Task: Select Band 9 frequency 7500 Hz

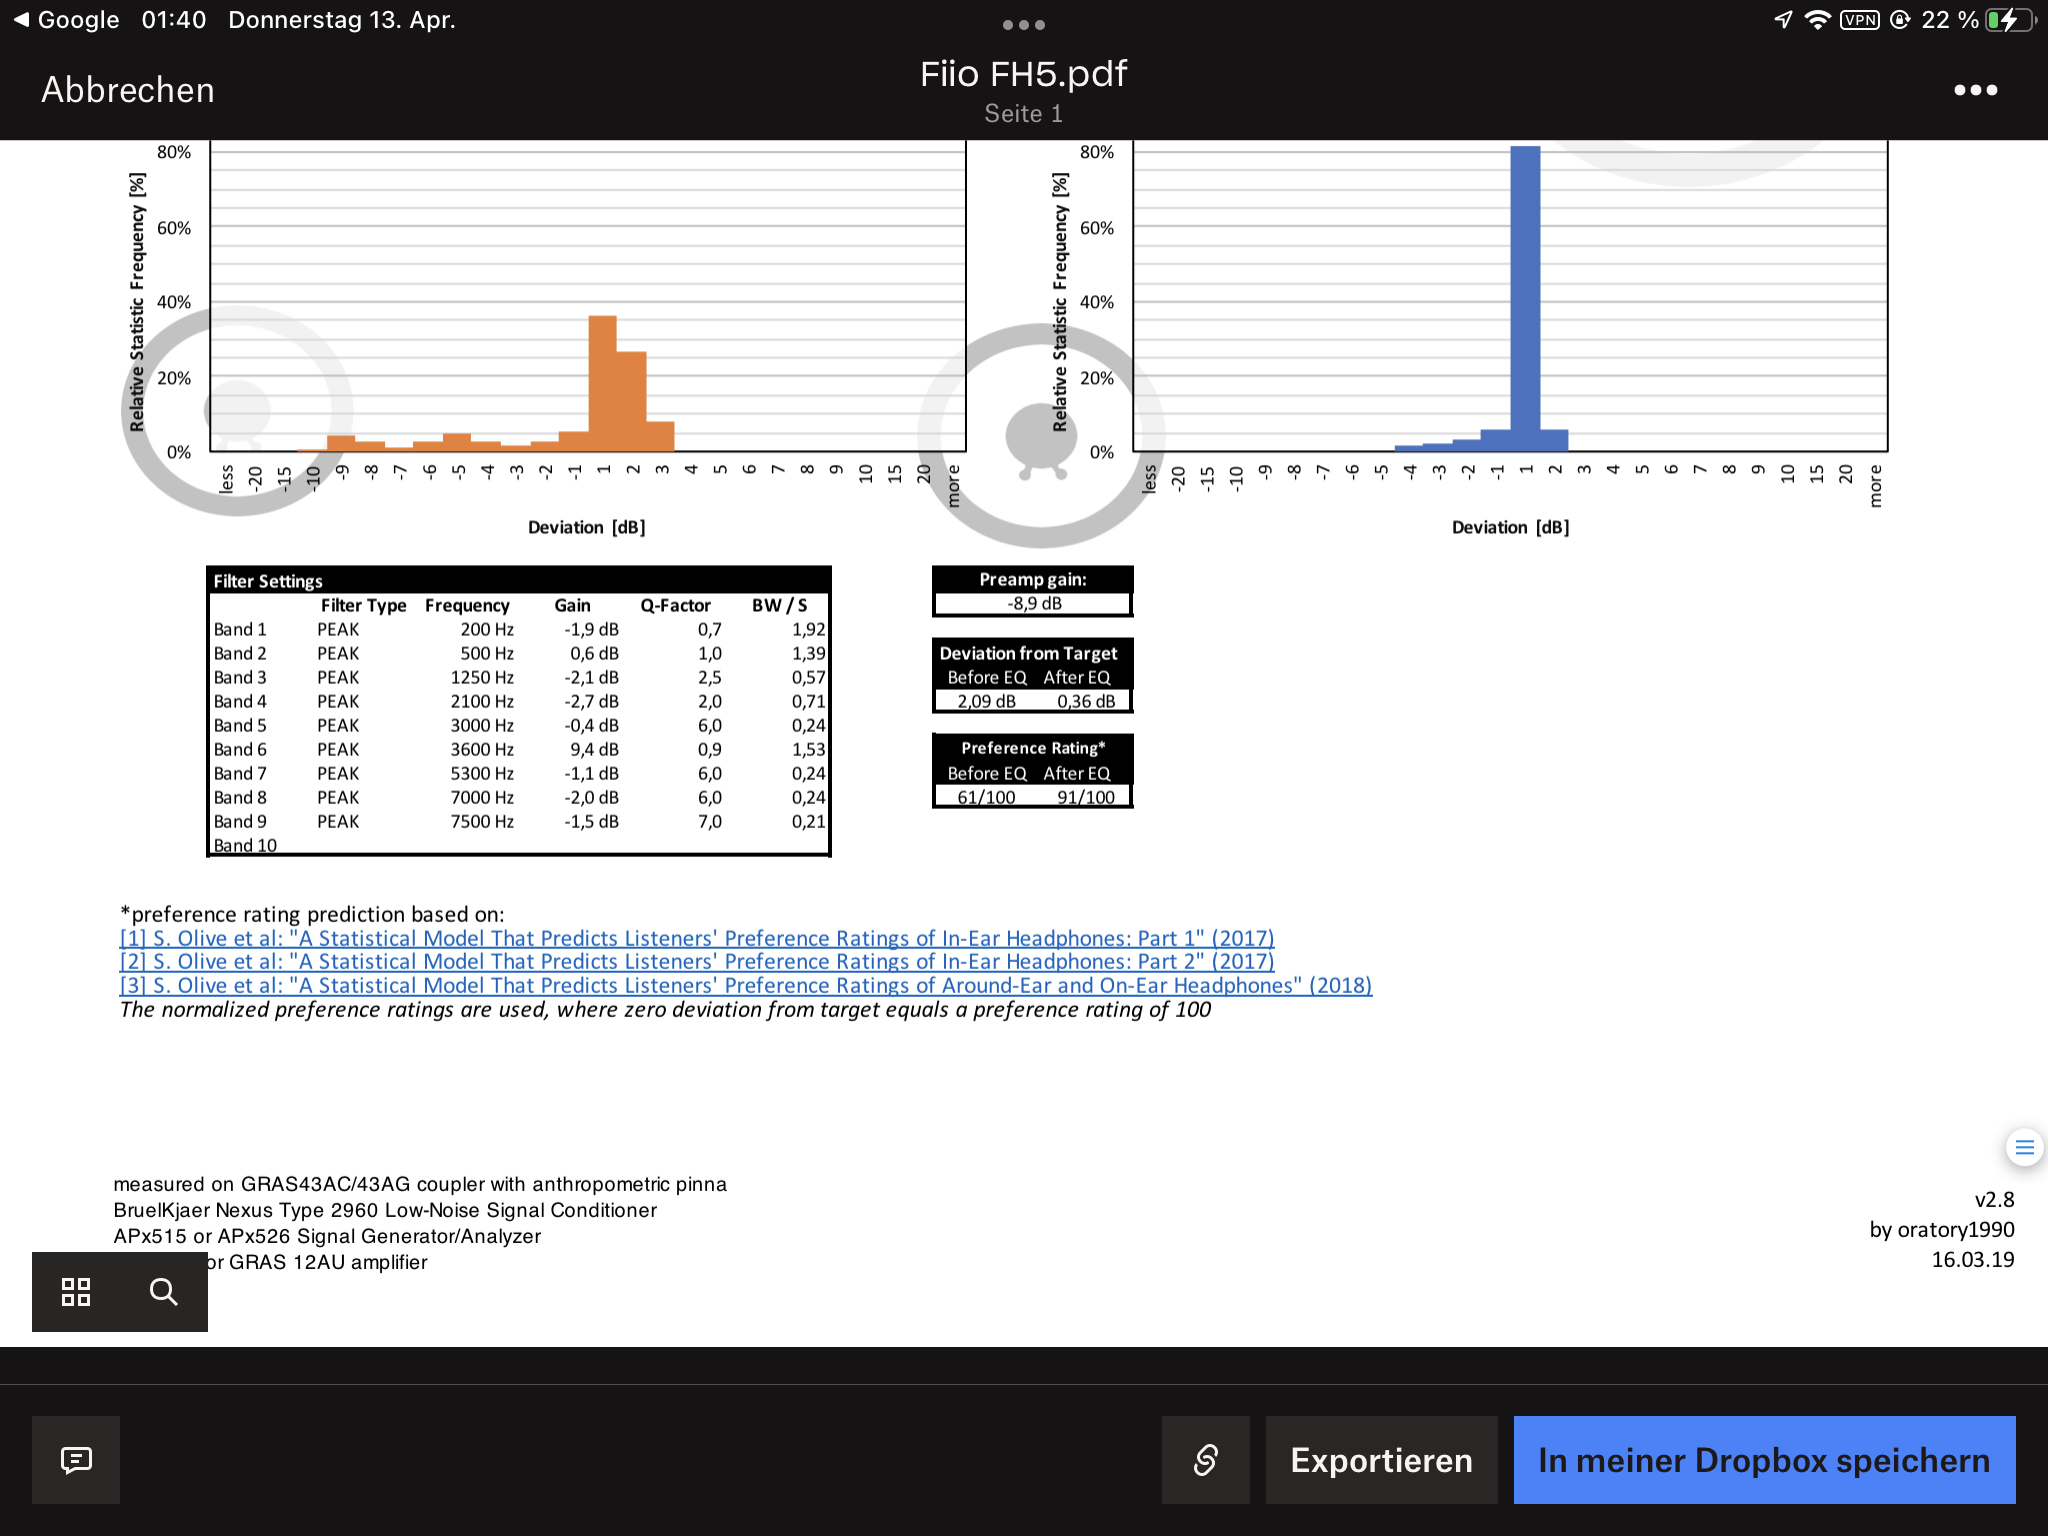Action: click(482, 821)
